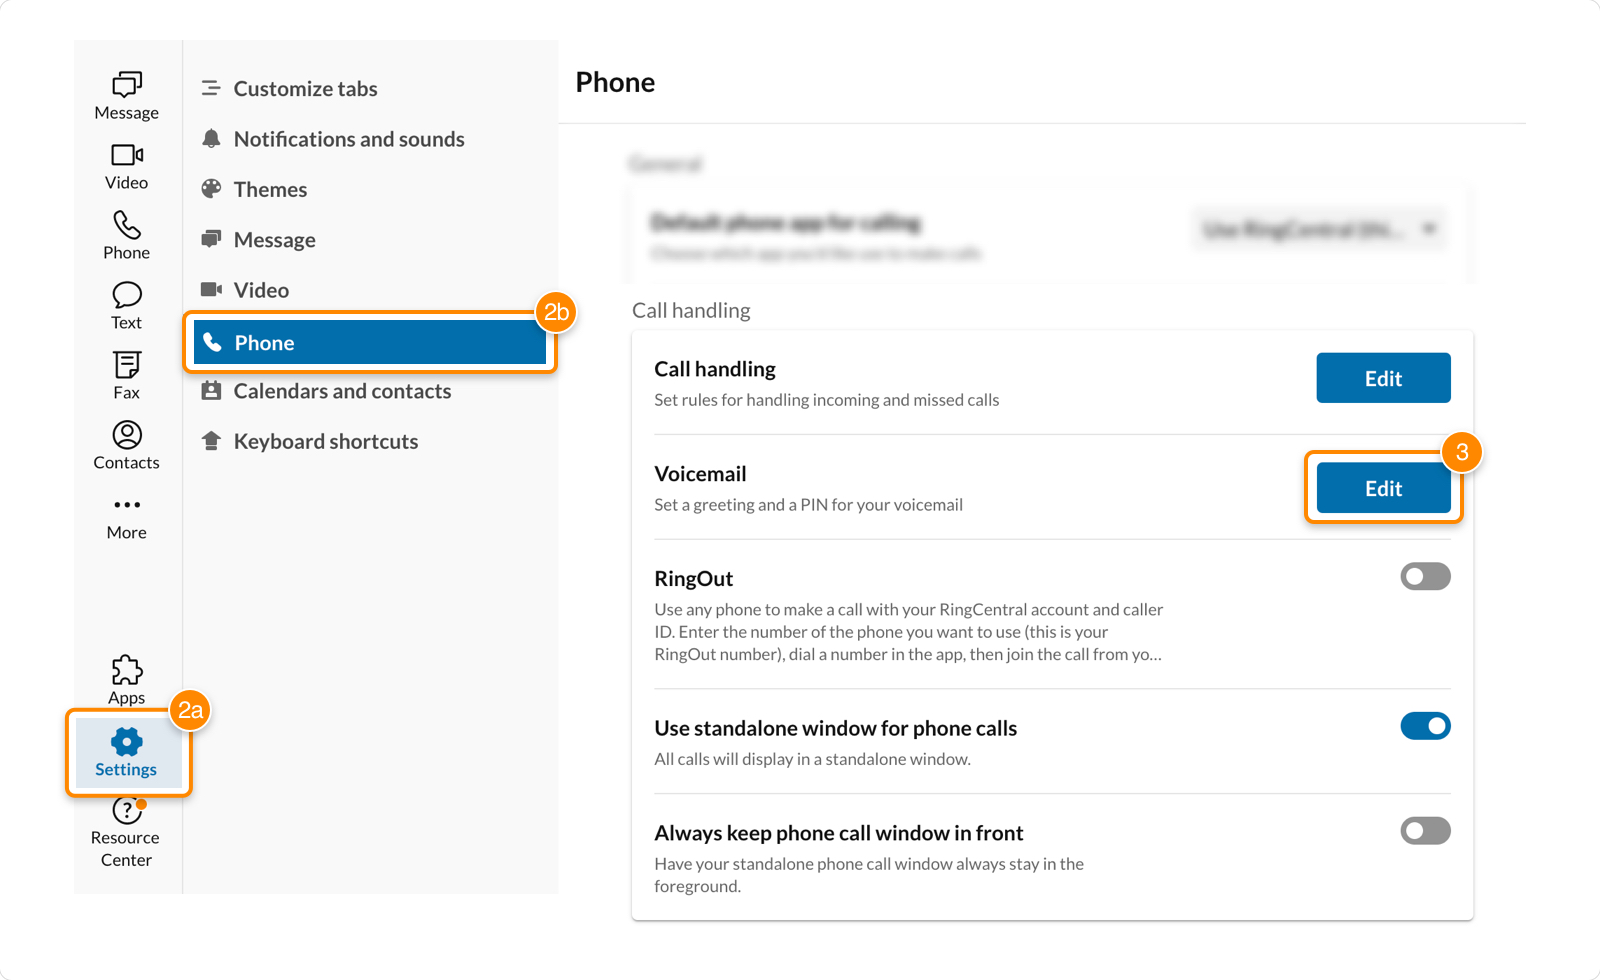The height and width of the screenshot is (980, 1600).
Task: Open Keyboard shortcuts settings
Action: point(325,441)
